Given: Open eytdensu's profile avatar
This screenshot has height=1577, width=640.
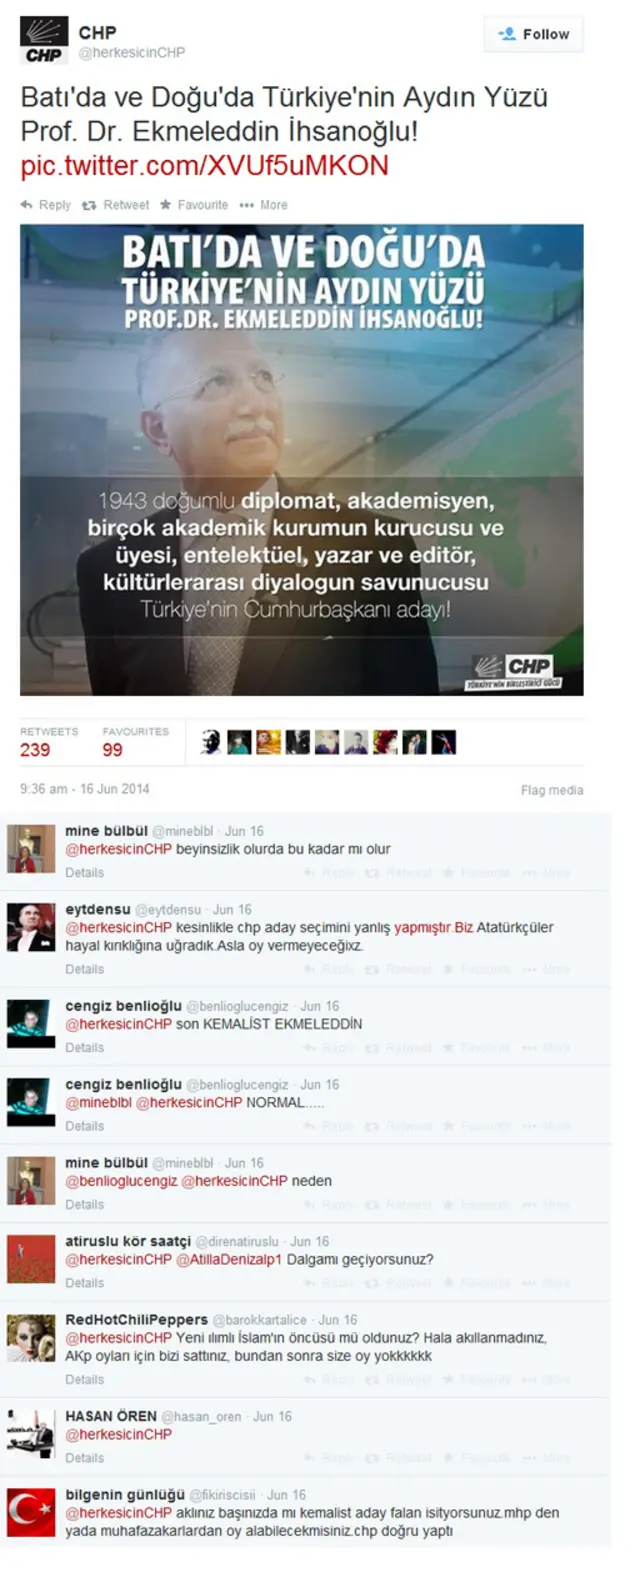Looking at the screenshot, I should pyautogui.click(x=31, y=926).
